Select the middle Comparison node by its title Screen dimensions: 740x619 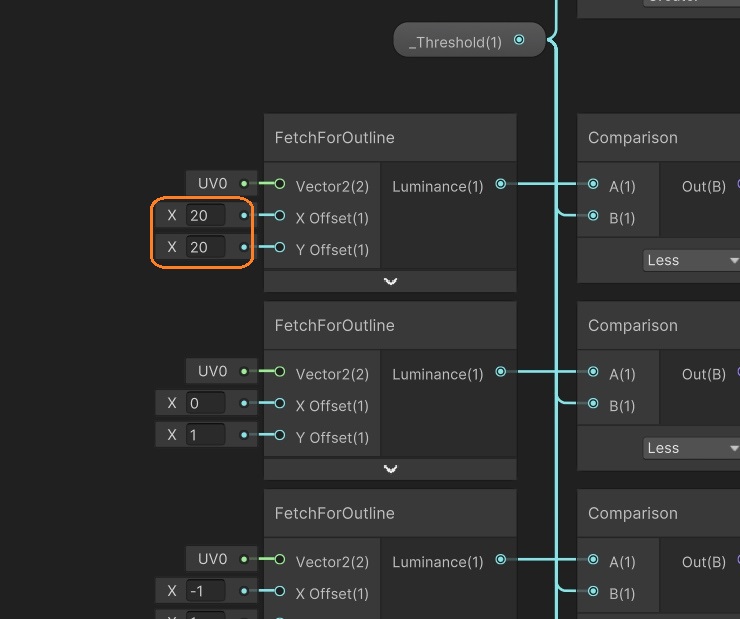[x=633, y=326]
